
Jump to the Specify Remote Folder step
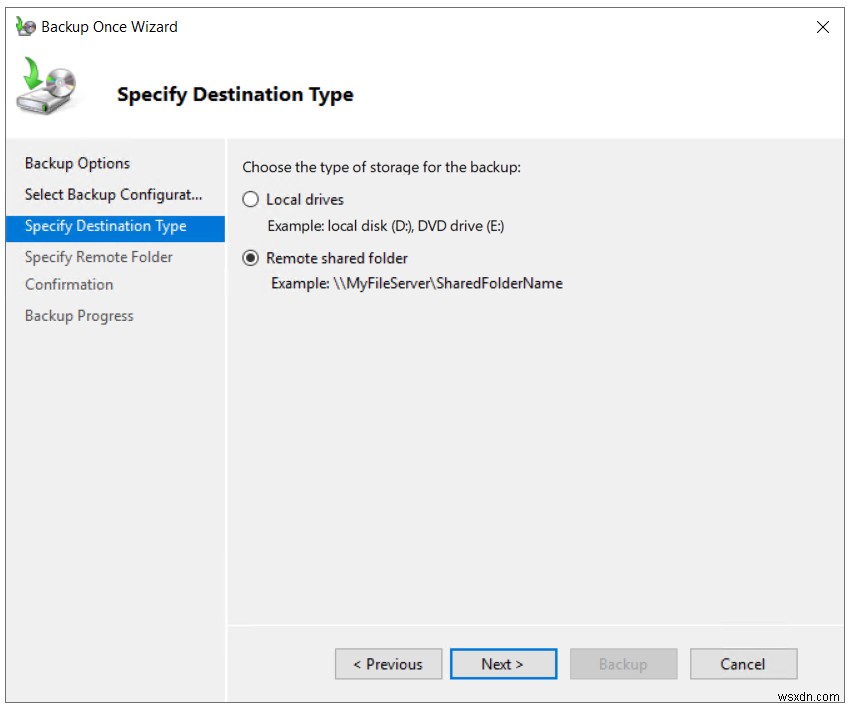pos(98,256)
